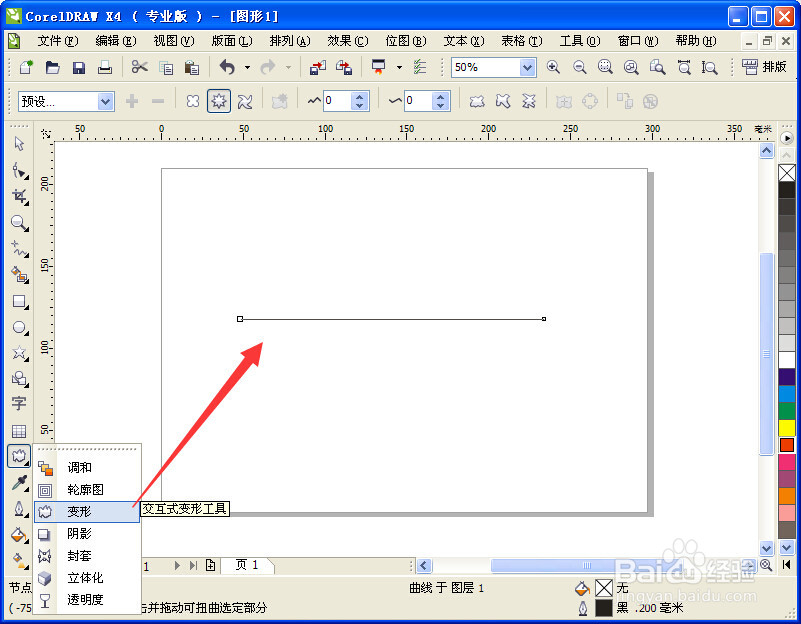
Task: Click the Copy icon
Action: (x=166, y=67)
